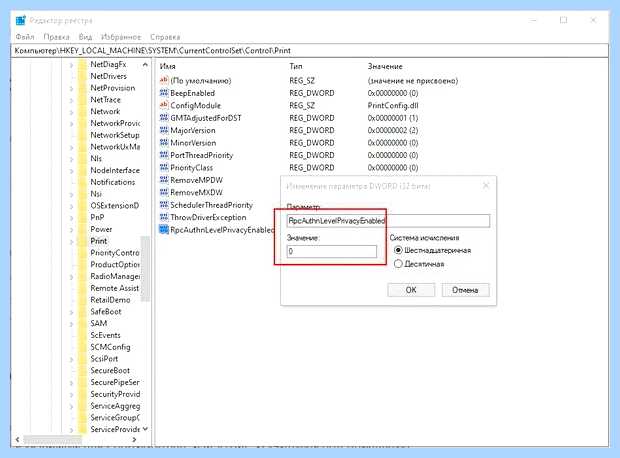The height and width of the screenshot is (458, 620).
Task: Expand the SafeBoot tree node
Action: click(71, 312)
